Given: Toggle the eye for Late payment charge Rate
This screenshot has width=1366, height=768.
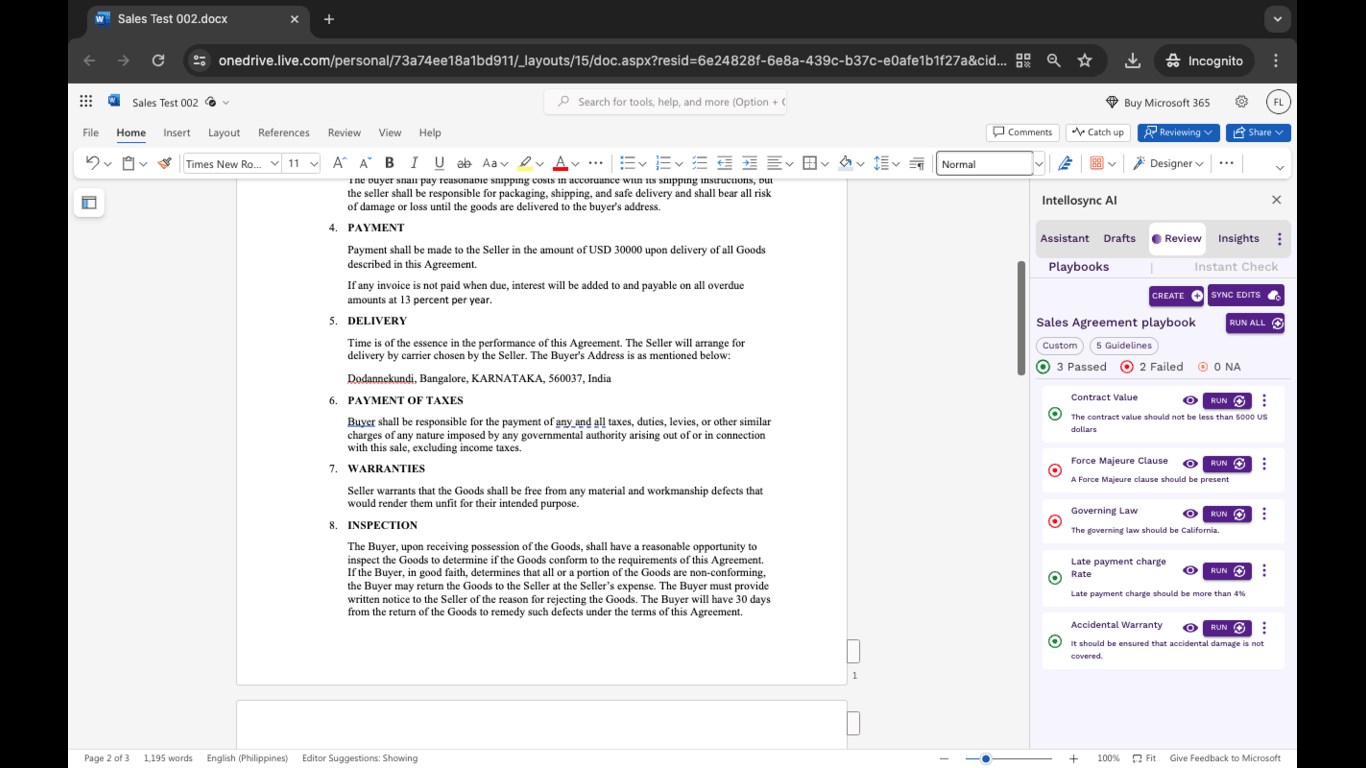Looking at the screenshot, I should point(1190,571).
